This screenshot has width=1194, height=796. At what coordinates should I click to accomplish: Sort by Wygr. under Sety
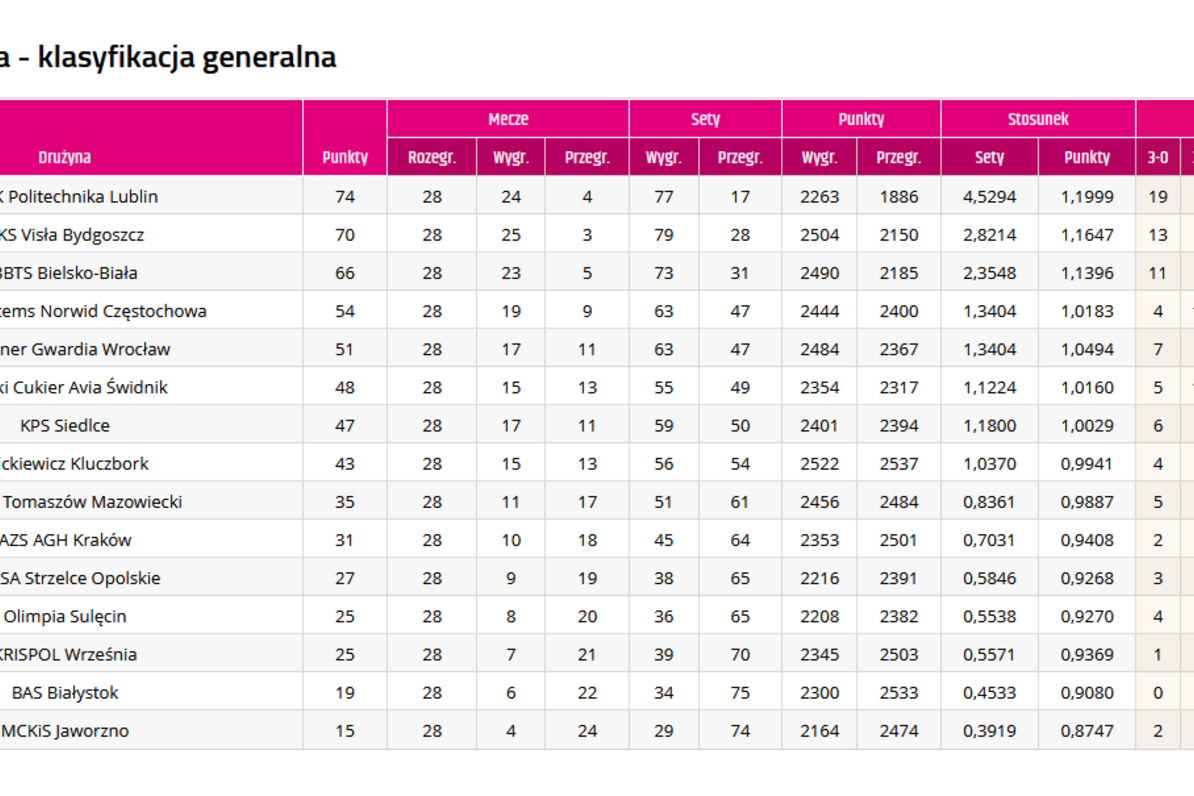[663, 157]
